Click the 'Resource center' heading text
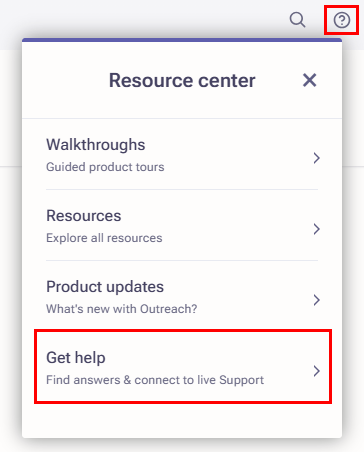Screen dimensions: 364x452 (x=182, y=81)
